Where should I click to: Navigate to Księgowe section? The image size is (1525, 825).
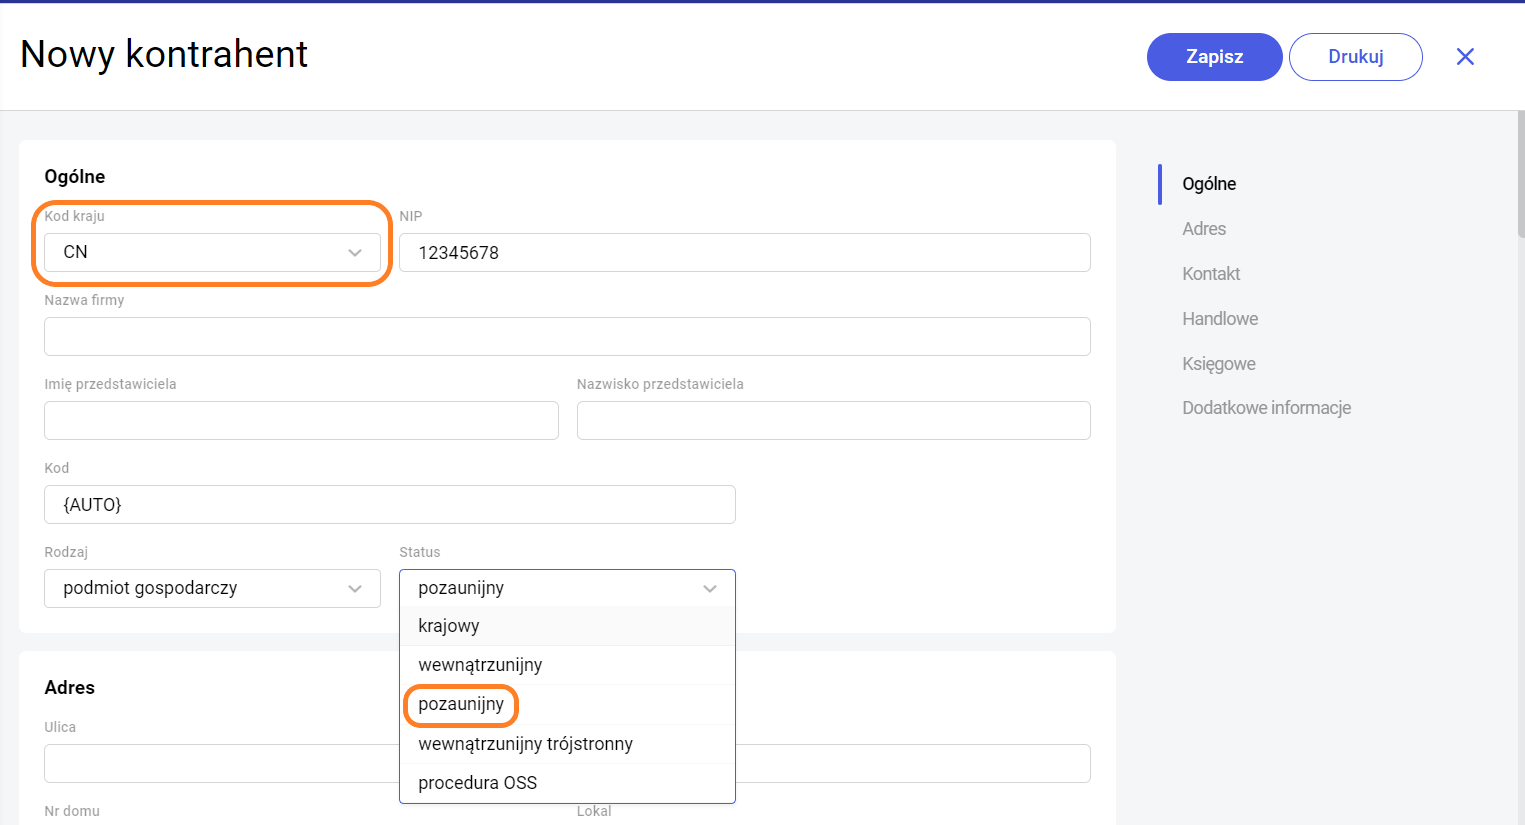1218,364
